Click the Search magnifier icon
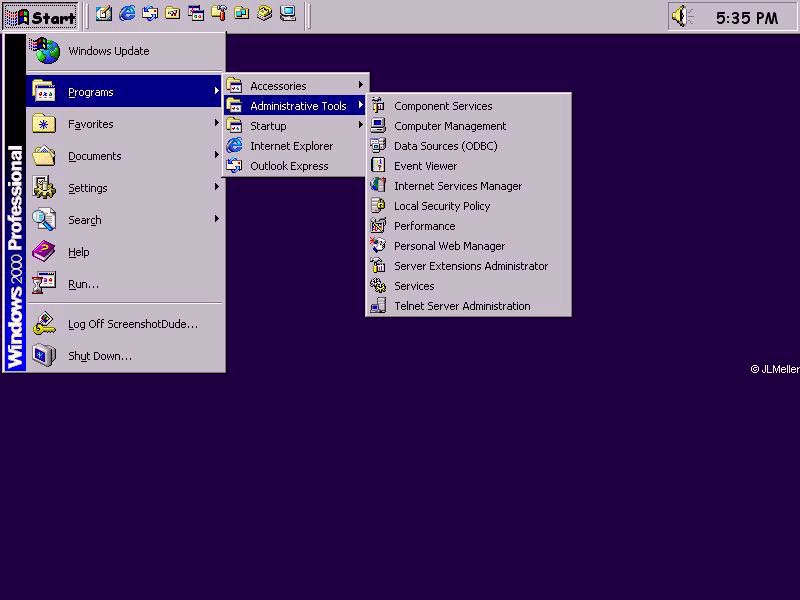The width and height of the screenshot is (800, 600). click(x=44, y=220)
